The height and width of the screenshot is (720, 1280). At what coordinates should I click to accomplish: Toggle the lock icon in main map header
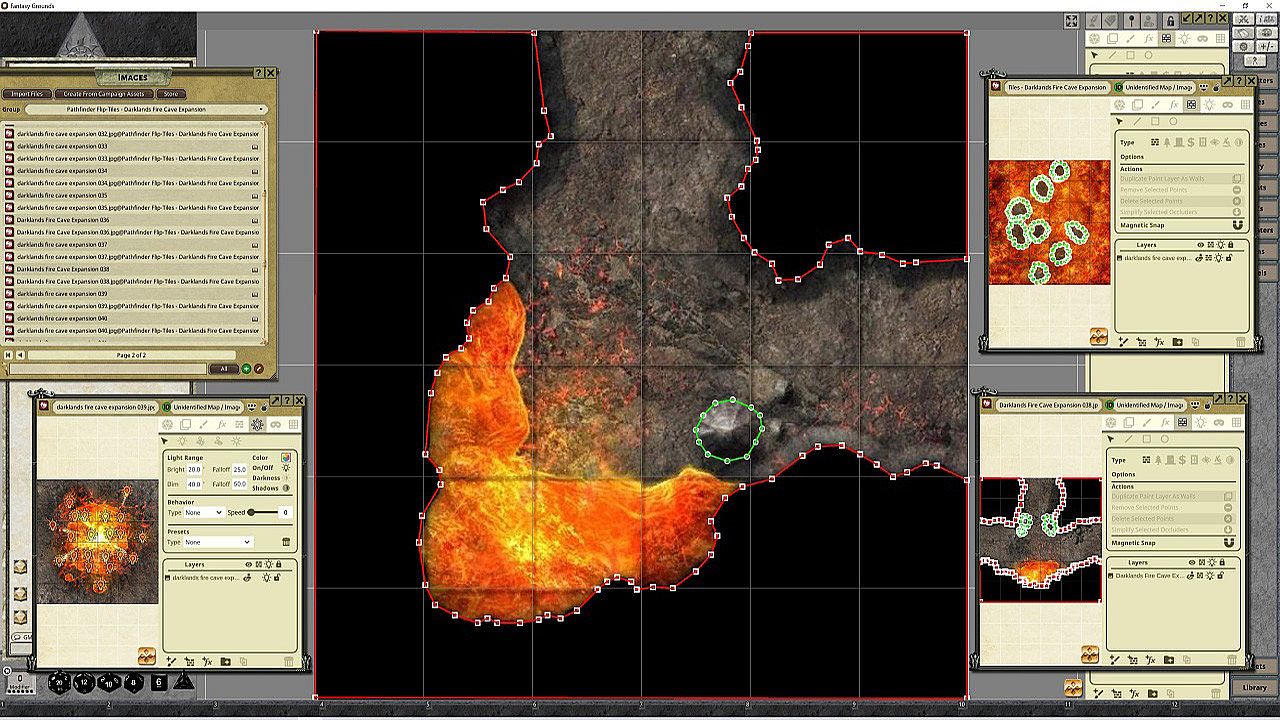click(1169, 20)
